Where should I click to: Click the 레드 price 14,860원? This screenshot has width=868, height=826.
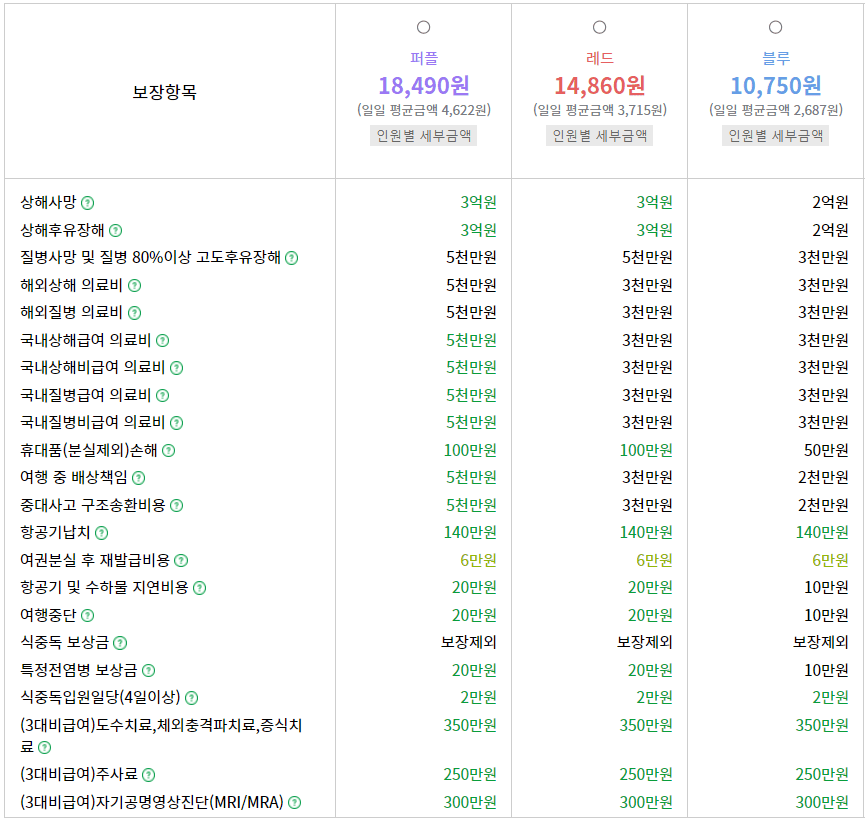[x=600, y=86]
